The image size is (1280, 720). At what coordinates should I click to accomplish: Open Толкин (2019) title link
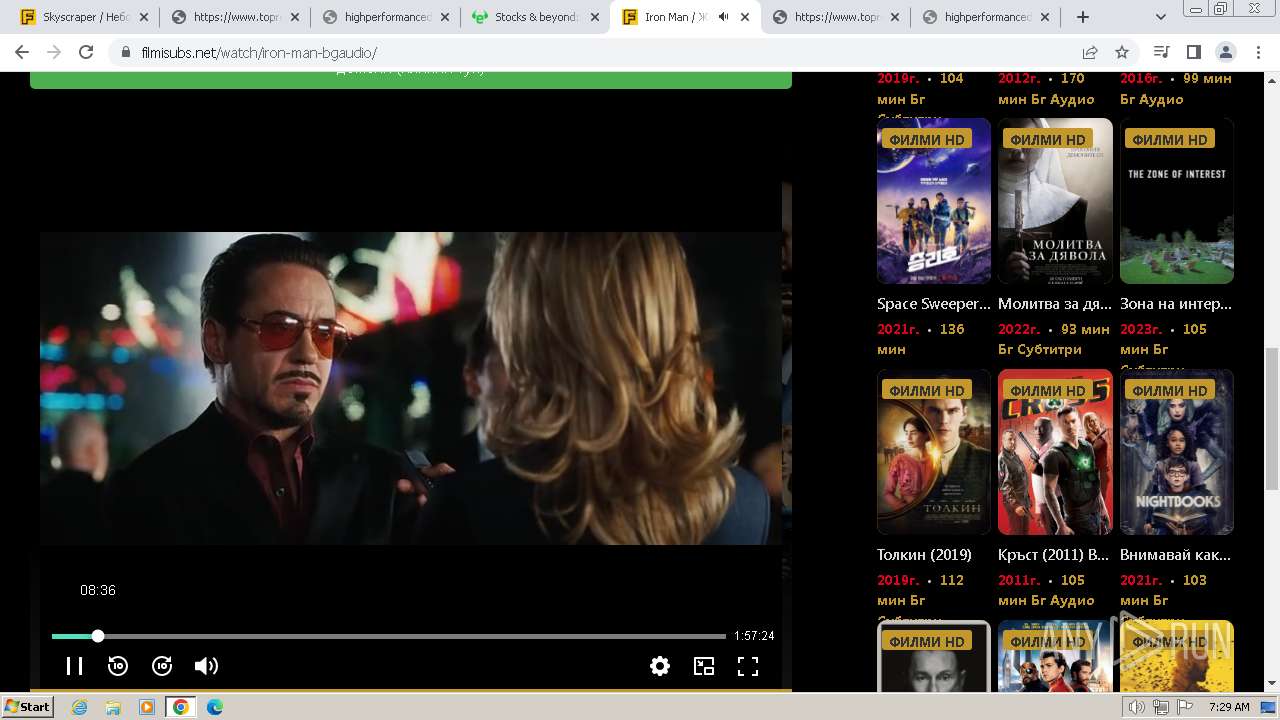click(924, 555)
